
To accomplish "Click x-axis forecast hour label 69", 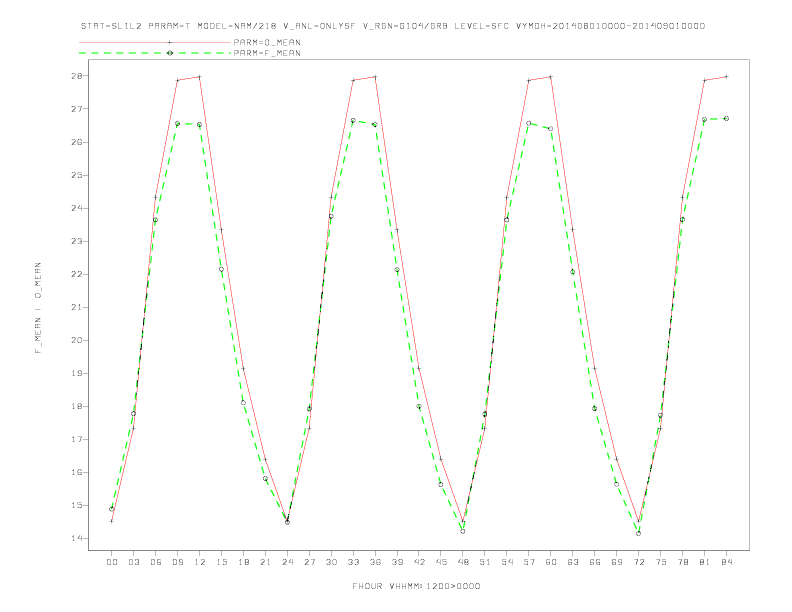I will (617, 562).
